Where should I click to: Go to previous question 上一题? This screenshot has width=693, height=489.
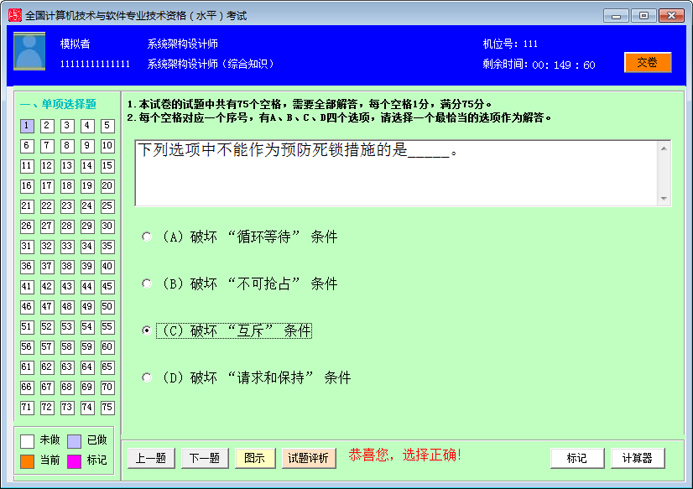pos(151,458)
